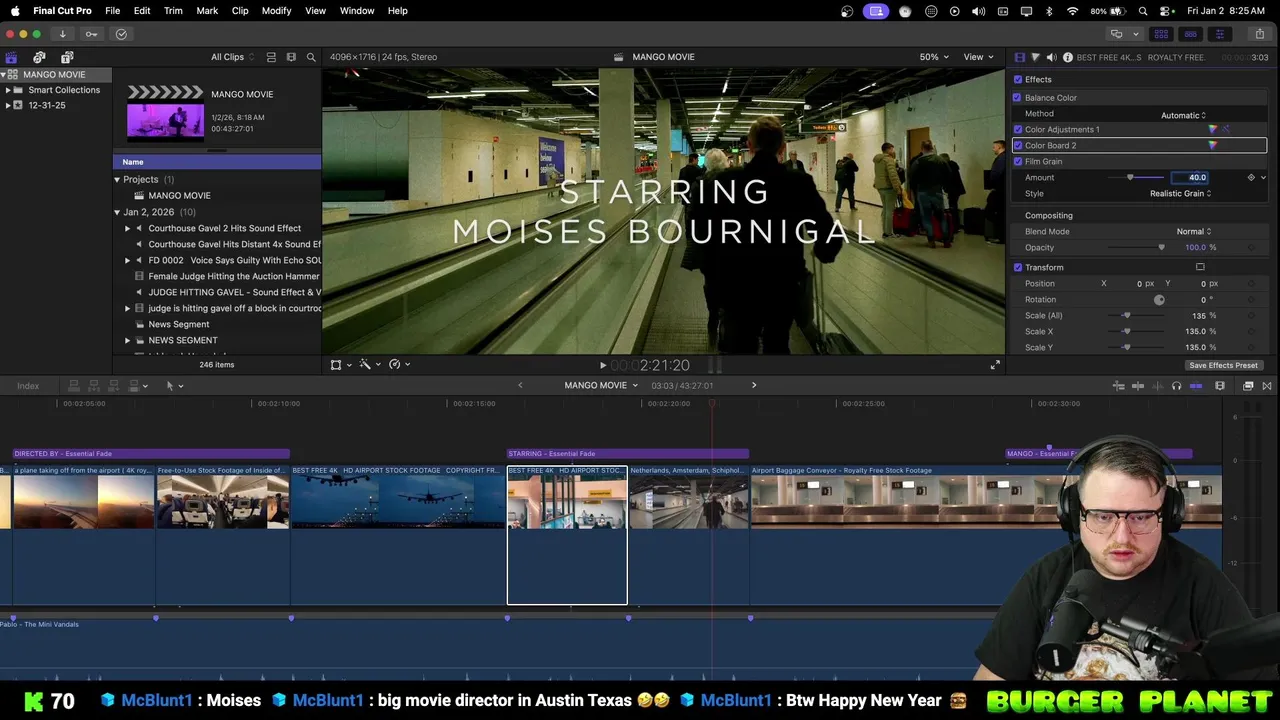Viewport: 1280px width, 720px height.
Task: Toggle skimming in the timeline toolbar
Action: click(x=1137, y=386)
